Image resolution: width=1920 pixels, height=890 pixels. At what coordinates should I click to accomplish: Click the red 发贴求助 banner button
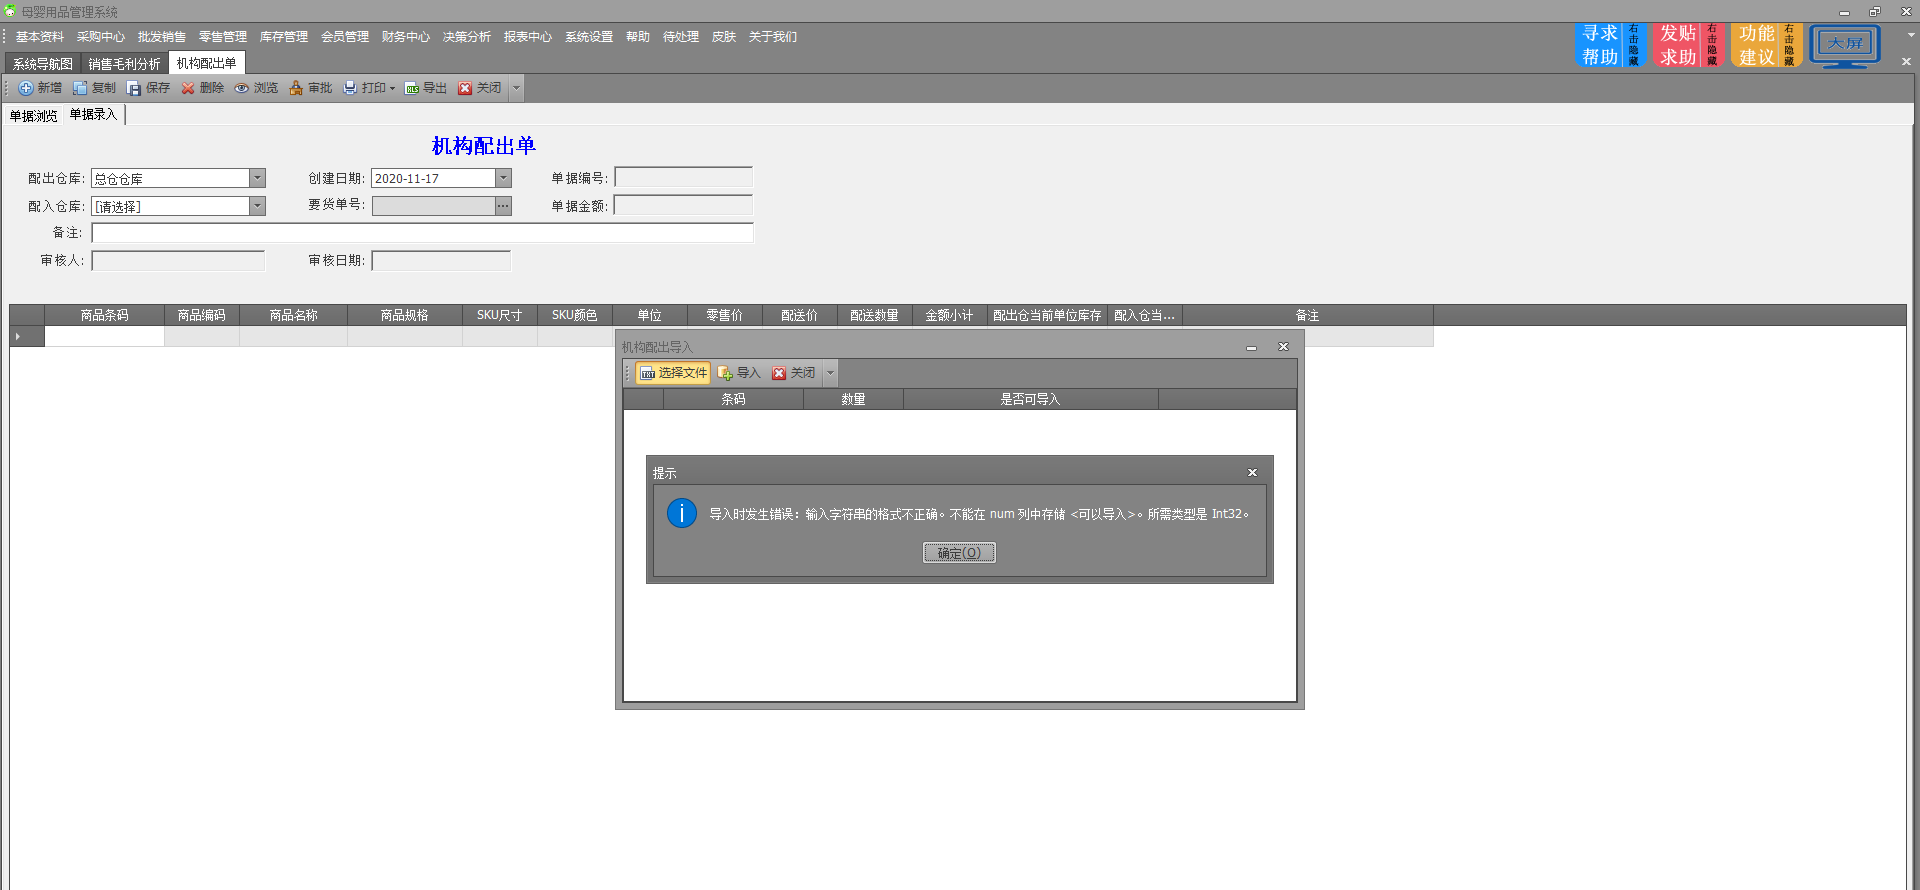(x=1688, y=46)
